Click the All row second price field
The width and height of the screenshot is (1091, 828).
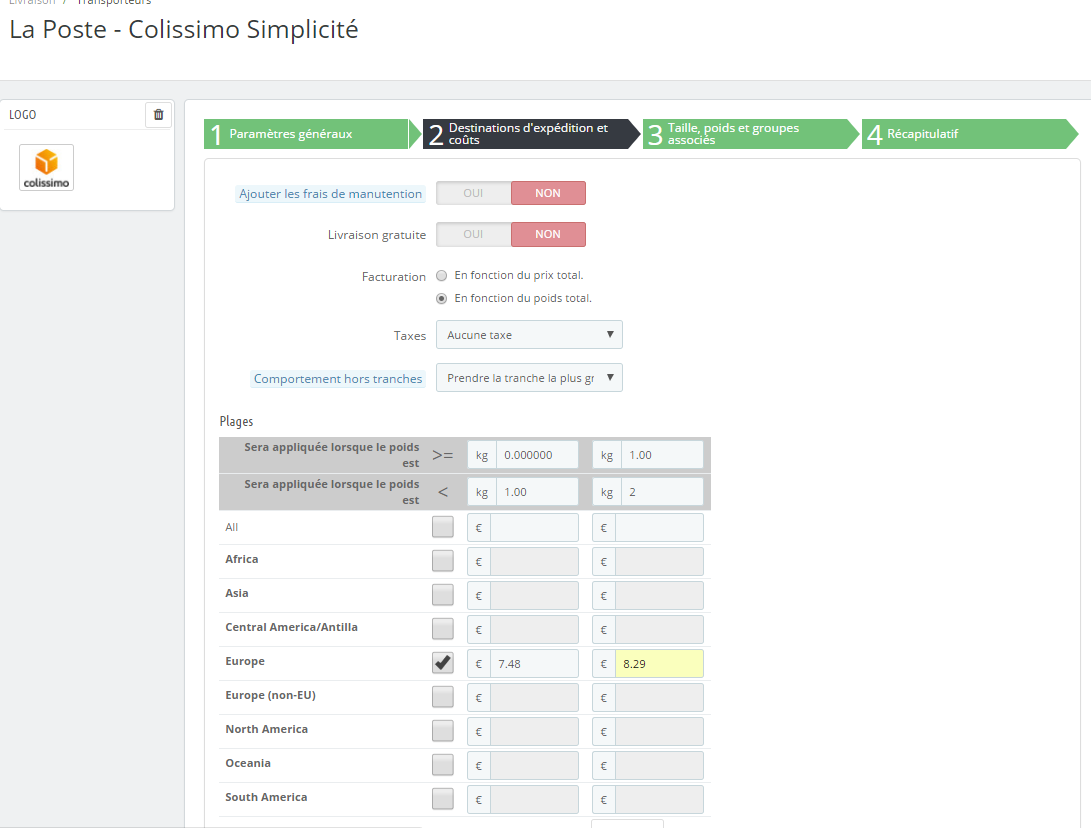point(659,528)
